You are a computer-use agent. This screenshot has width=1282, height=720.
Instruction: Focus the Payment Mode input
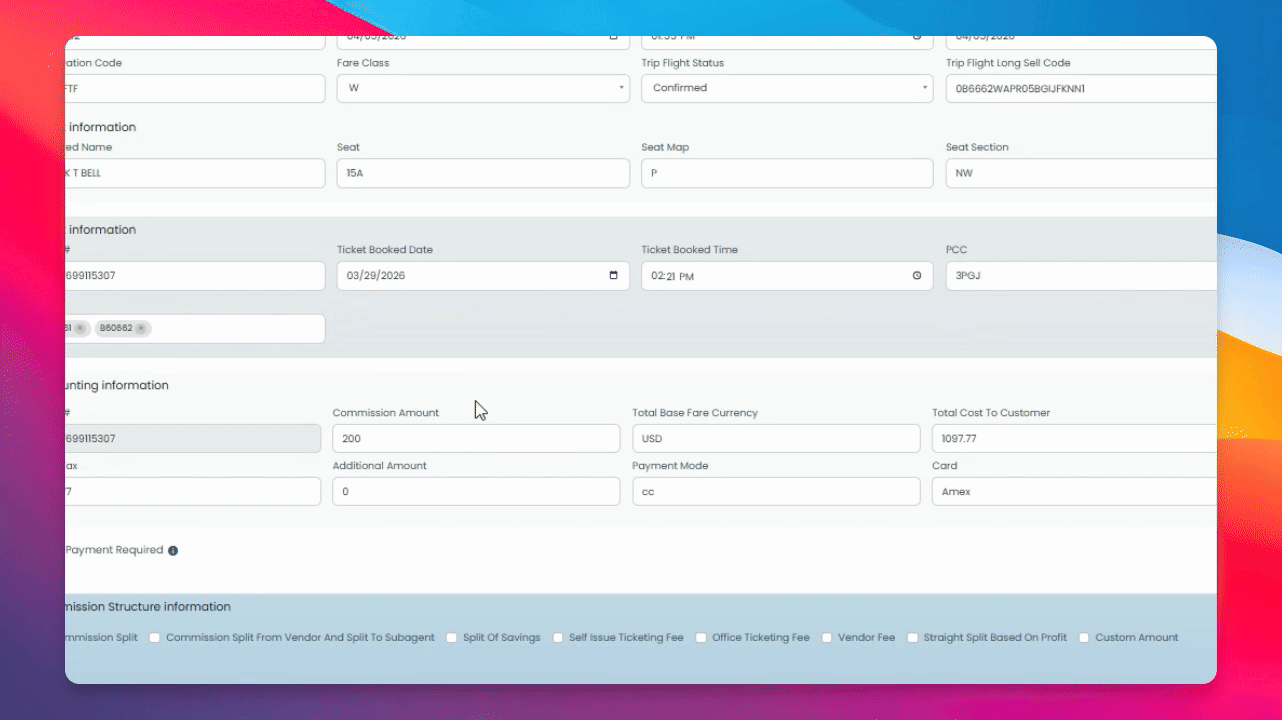776,491
